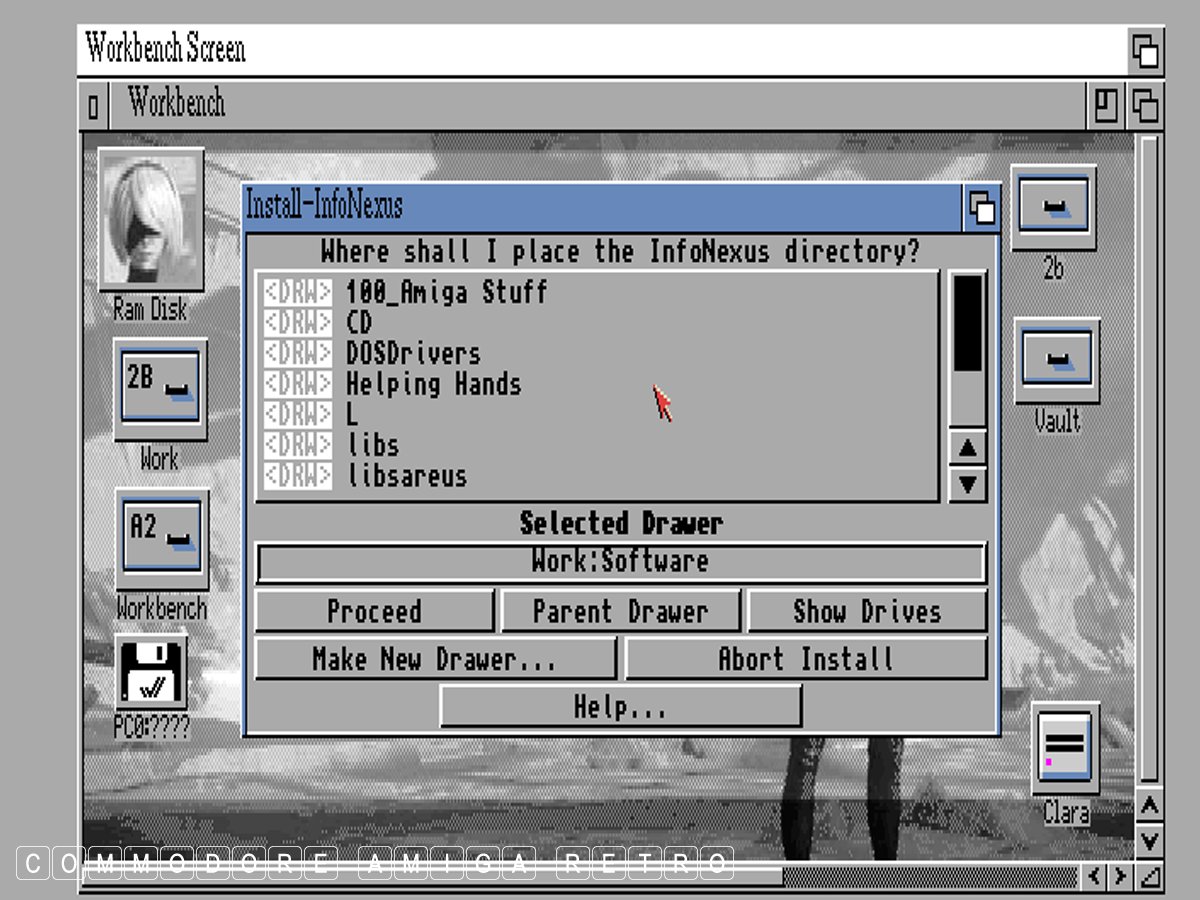Select the Vault drive icon
This screenshot has width=1200, height=900.
coord(1056,360)
